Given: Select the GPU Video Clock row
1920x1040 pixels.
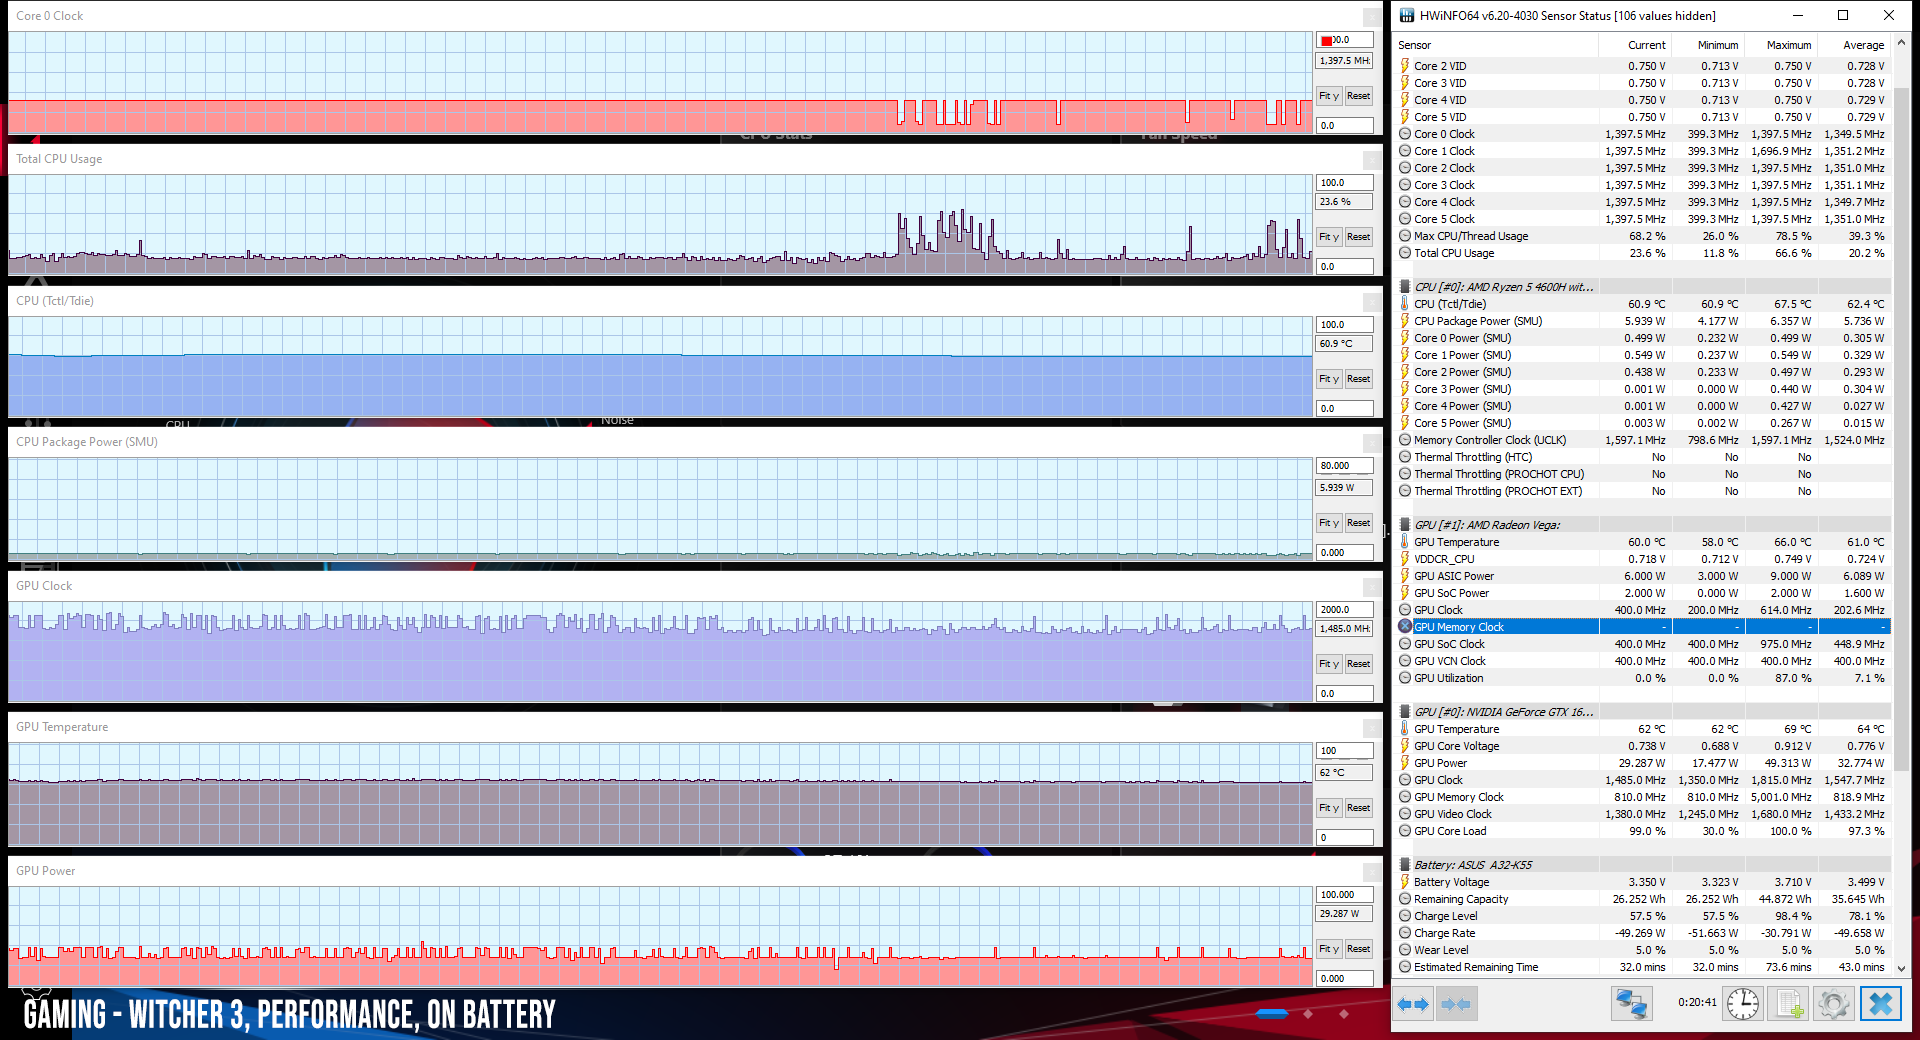Looking at the screenshot, I should pyautogui.click(x=1643, y=814).
